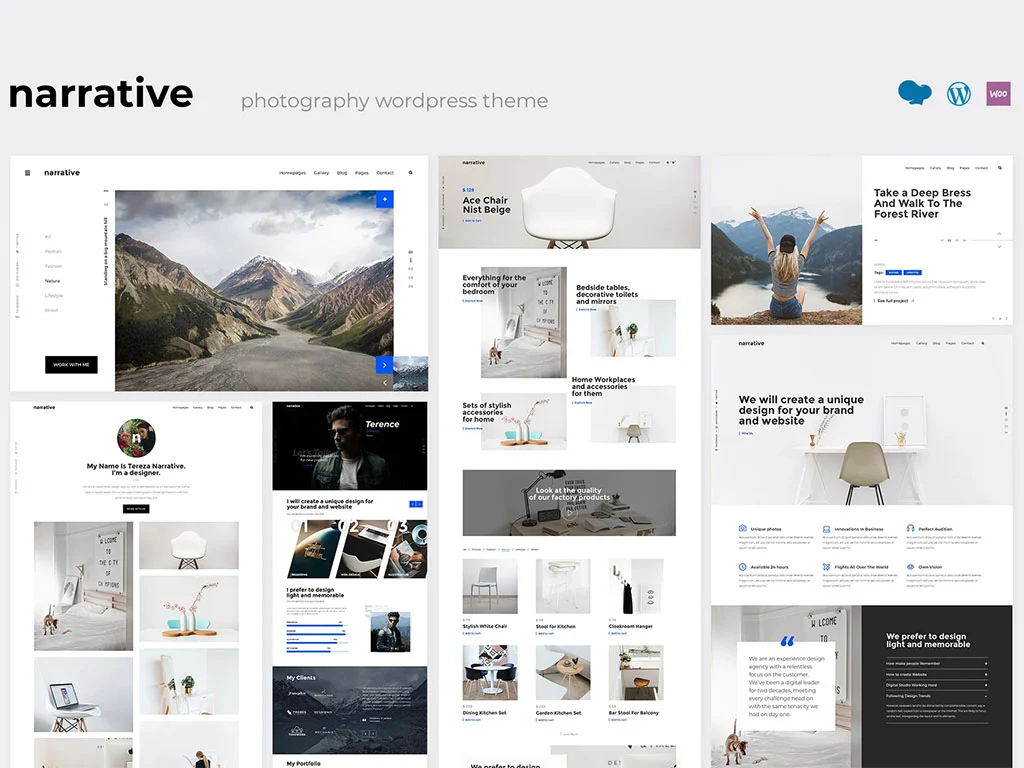Viewport: 1024px width, 768px height.
Task: Click the WORK WITH ME button
Action: click(x=71, y=364)
